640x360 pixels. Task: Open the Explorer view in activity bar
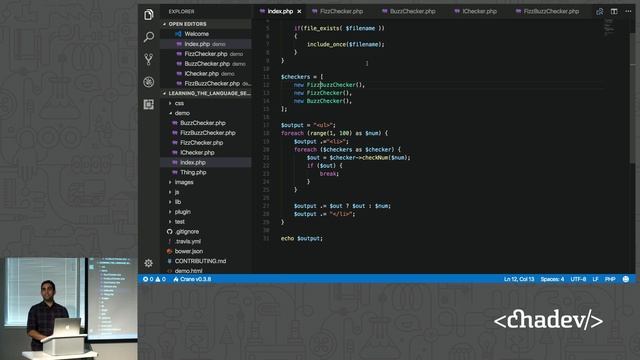click(149, 15)
